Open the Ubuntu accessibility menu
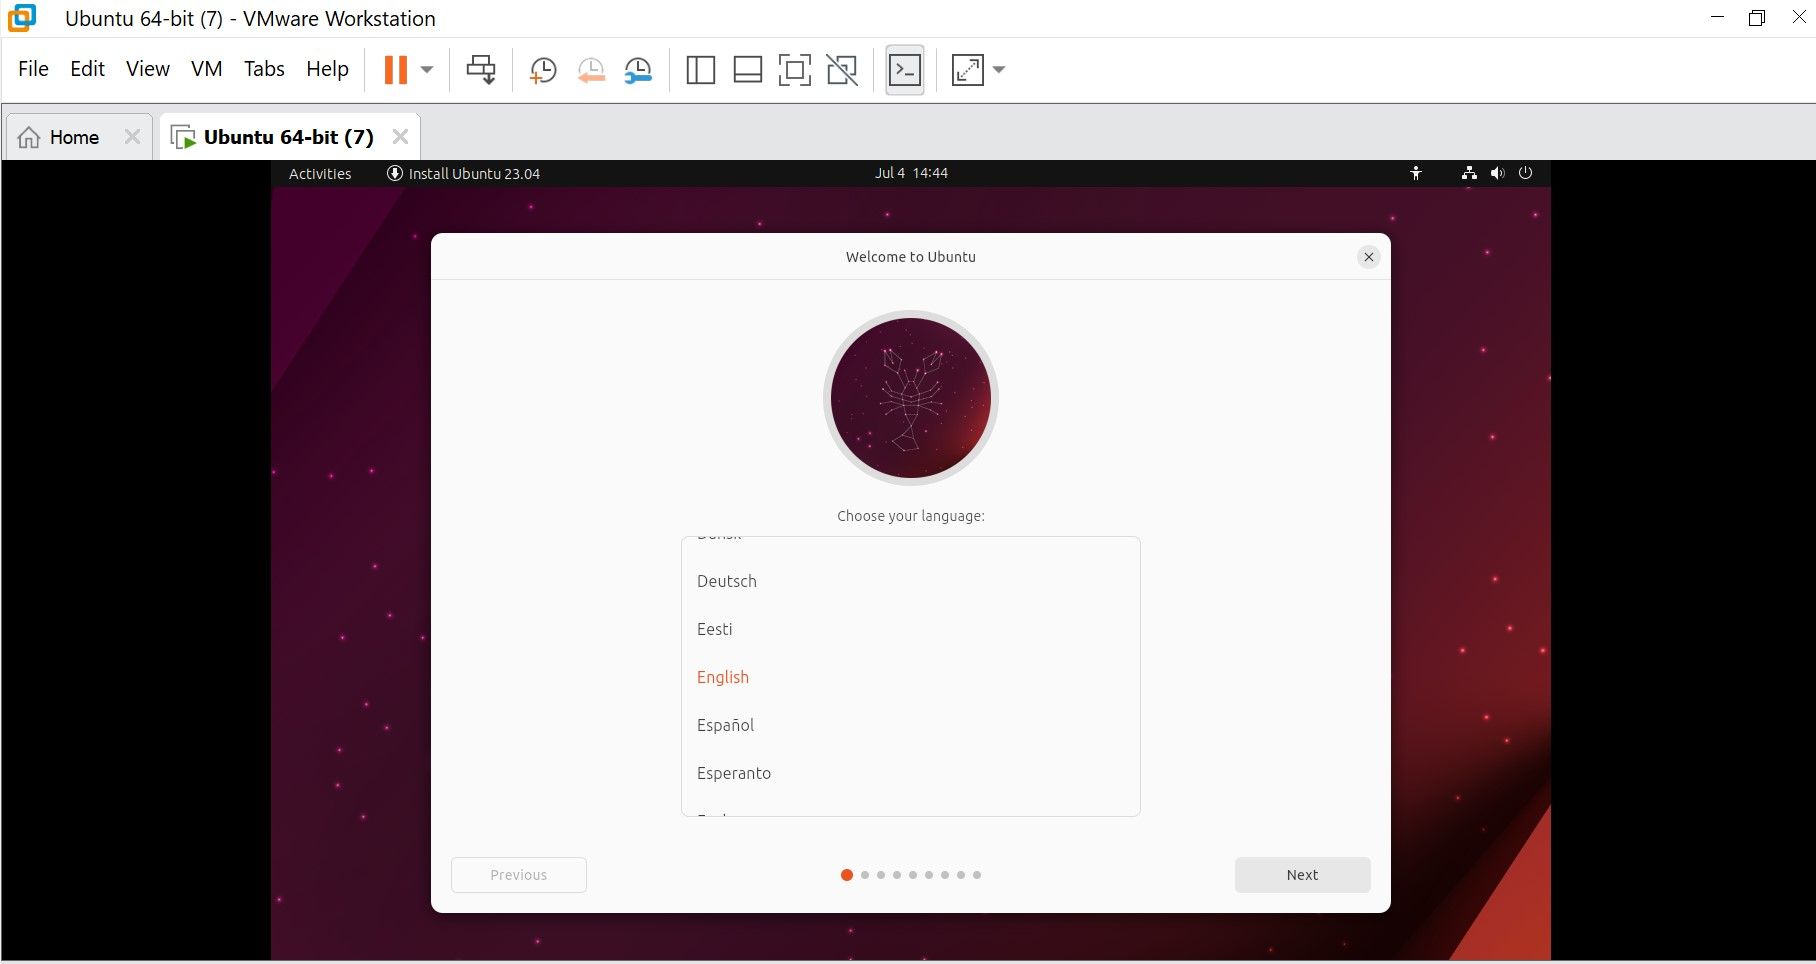The image size is (1816, 964). (1416, 173)
